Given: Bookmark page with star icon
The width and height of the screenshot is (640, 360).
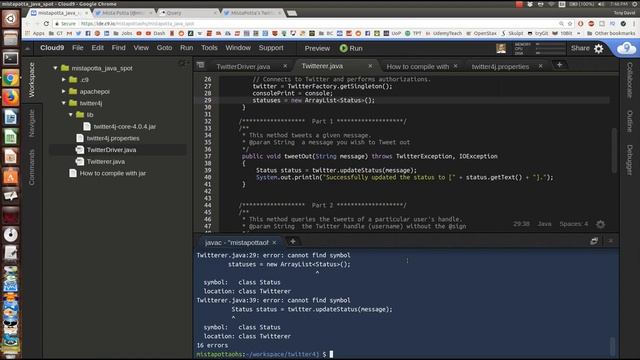Looking at the screenshot, I should pos(570,24).
